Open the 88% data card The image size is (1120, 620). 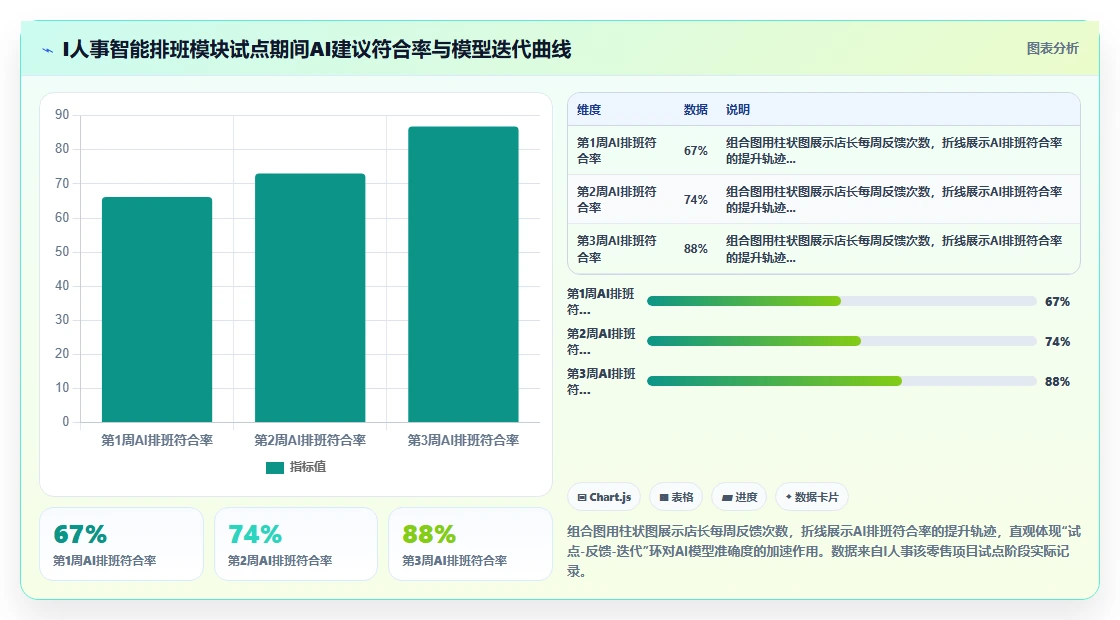click(470, 544)
